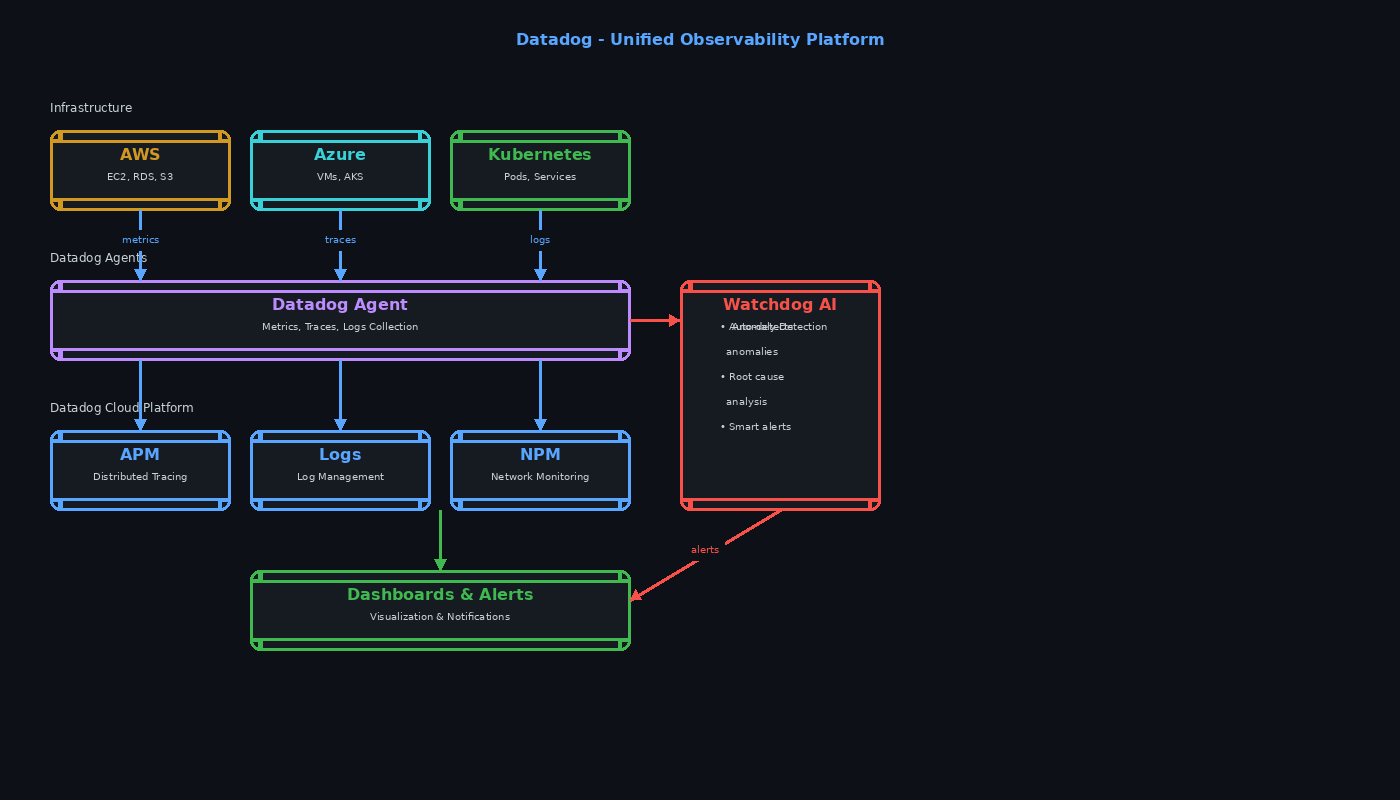Select the AWS infrastructure node
Screen dimensions: 1400x800
[140, 170]
